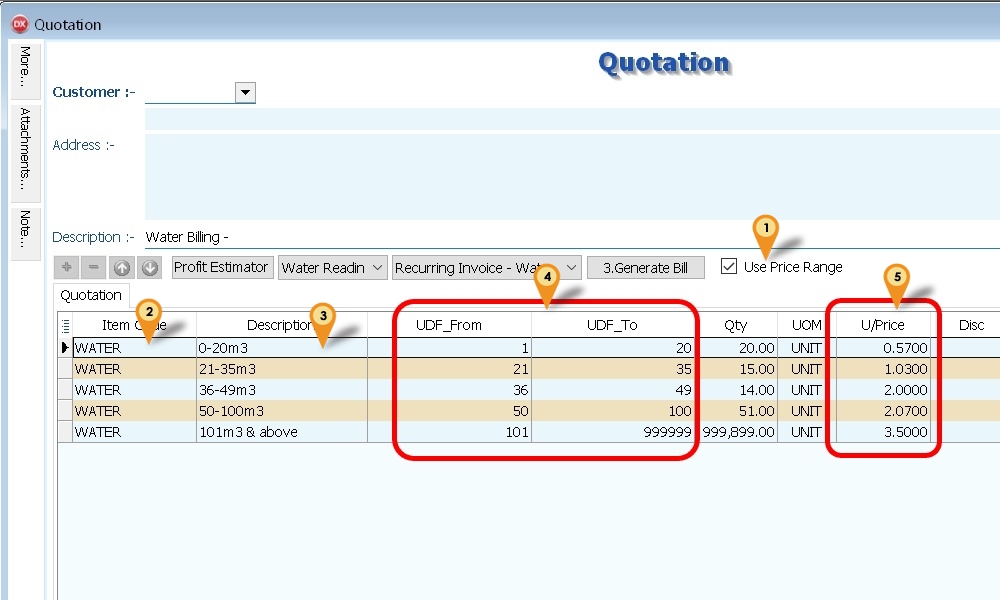
Task: Toggle the Use Price Range checkbox
Action: coord(729,266)
